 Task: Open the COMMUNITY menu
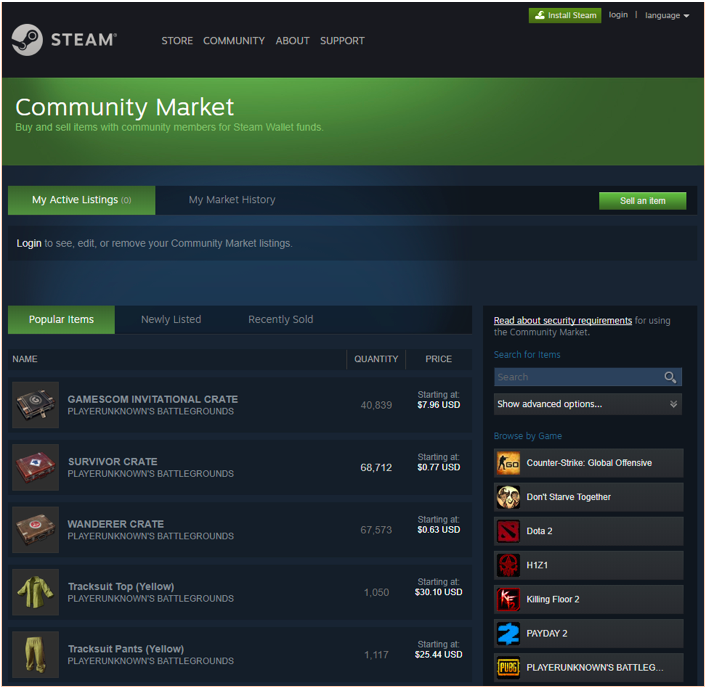tap(234, 41)
